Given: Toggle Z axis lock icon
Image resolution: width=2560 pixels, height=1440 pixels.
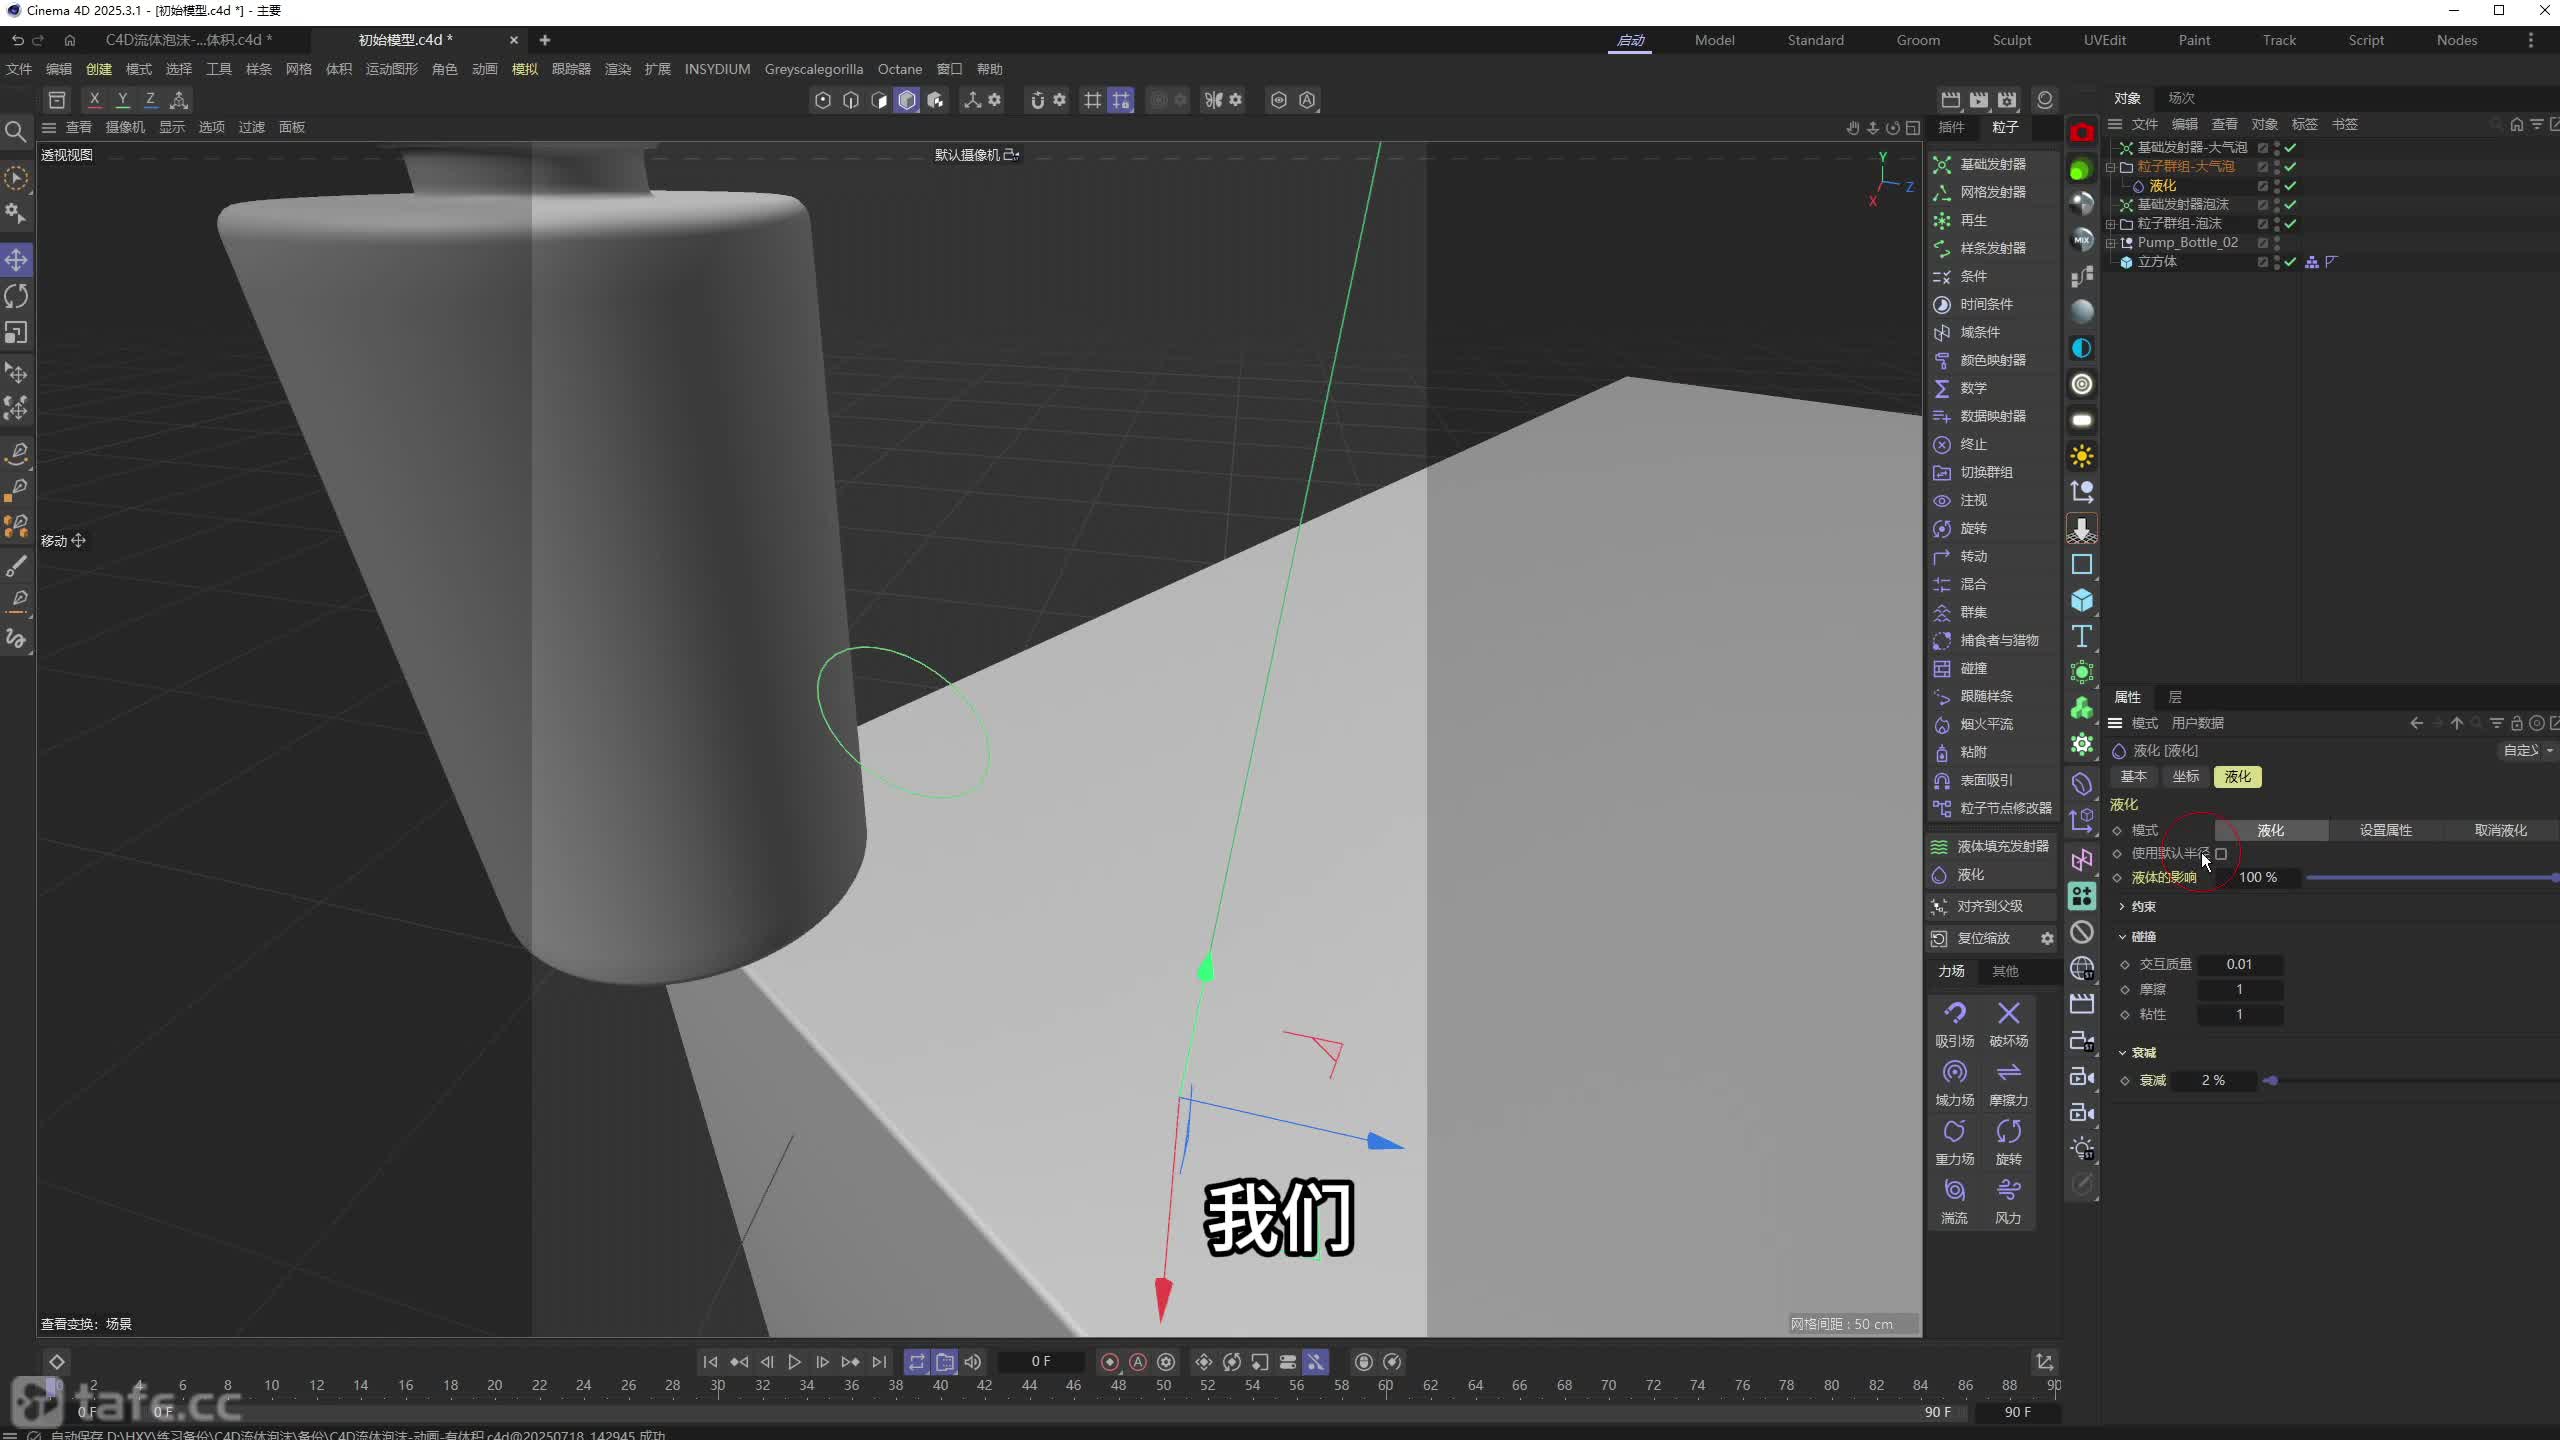Looking at the screenshot, I should point(150,99).
